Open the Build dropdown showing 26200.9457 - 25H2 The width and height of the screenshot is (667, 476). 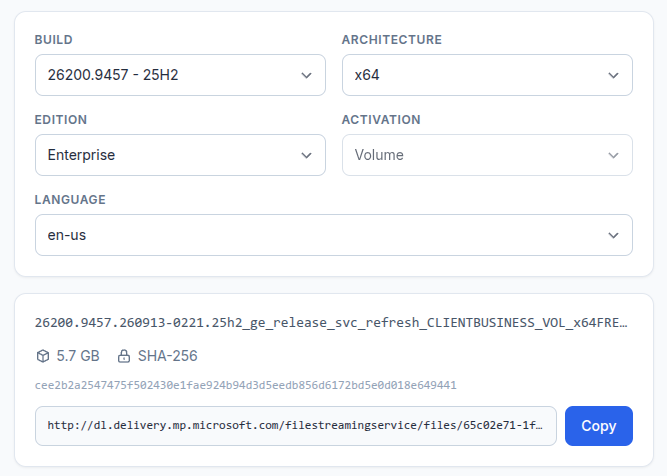[x=180, y=75]
